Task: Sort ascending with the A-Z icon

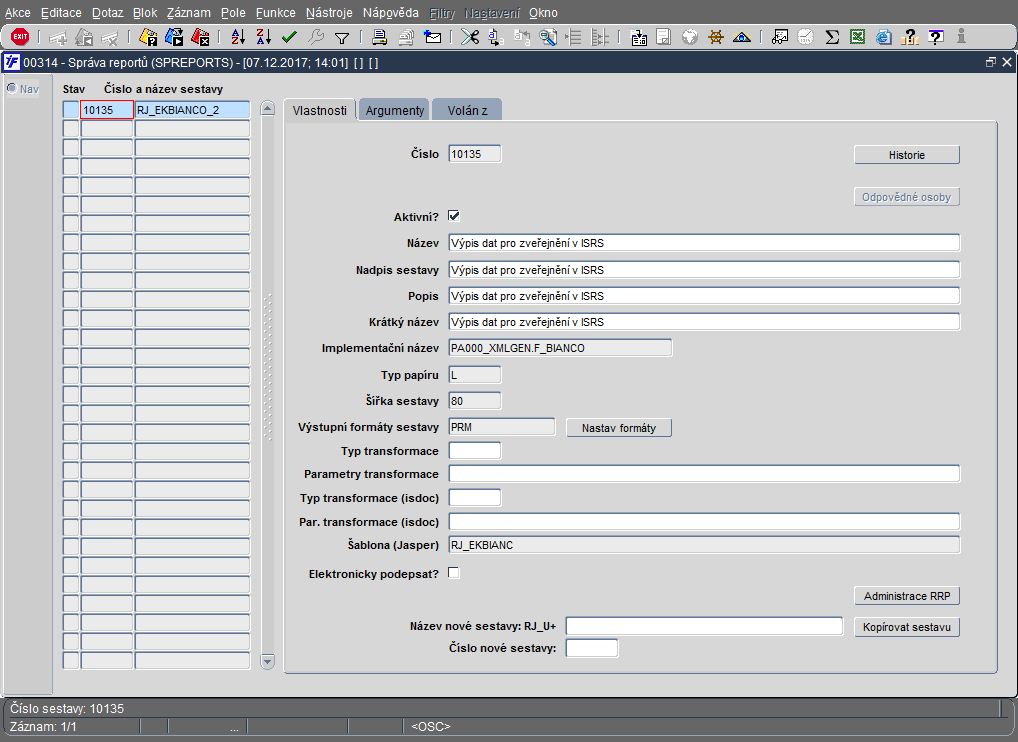Action: click(x=238, y=37)
